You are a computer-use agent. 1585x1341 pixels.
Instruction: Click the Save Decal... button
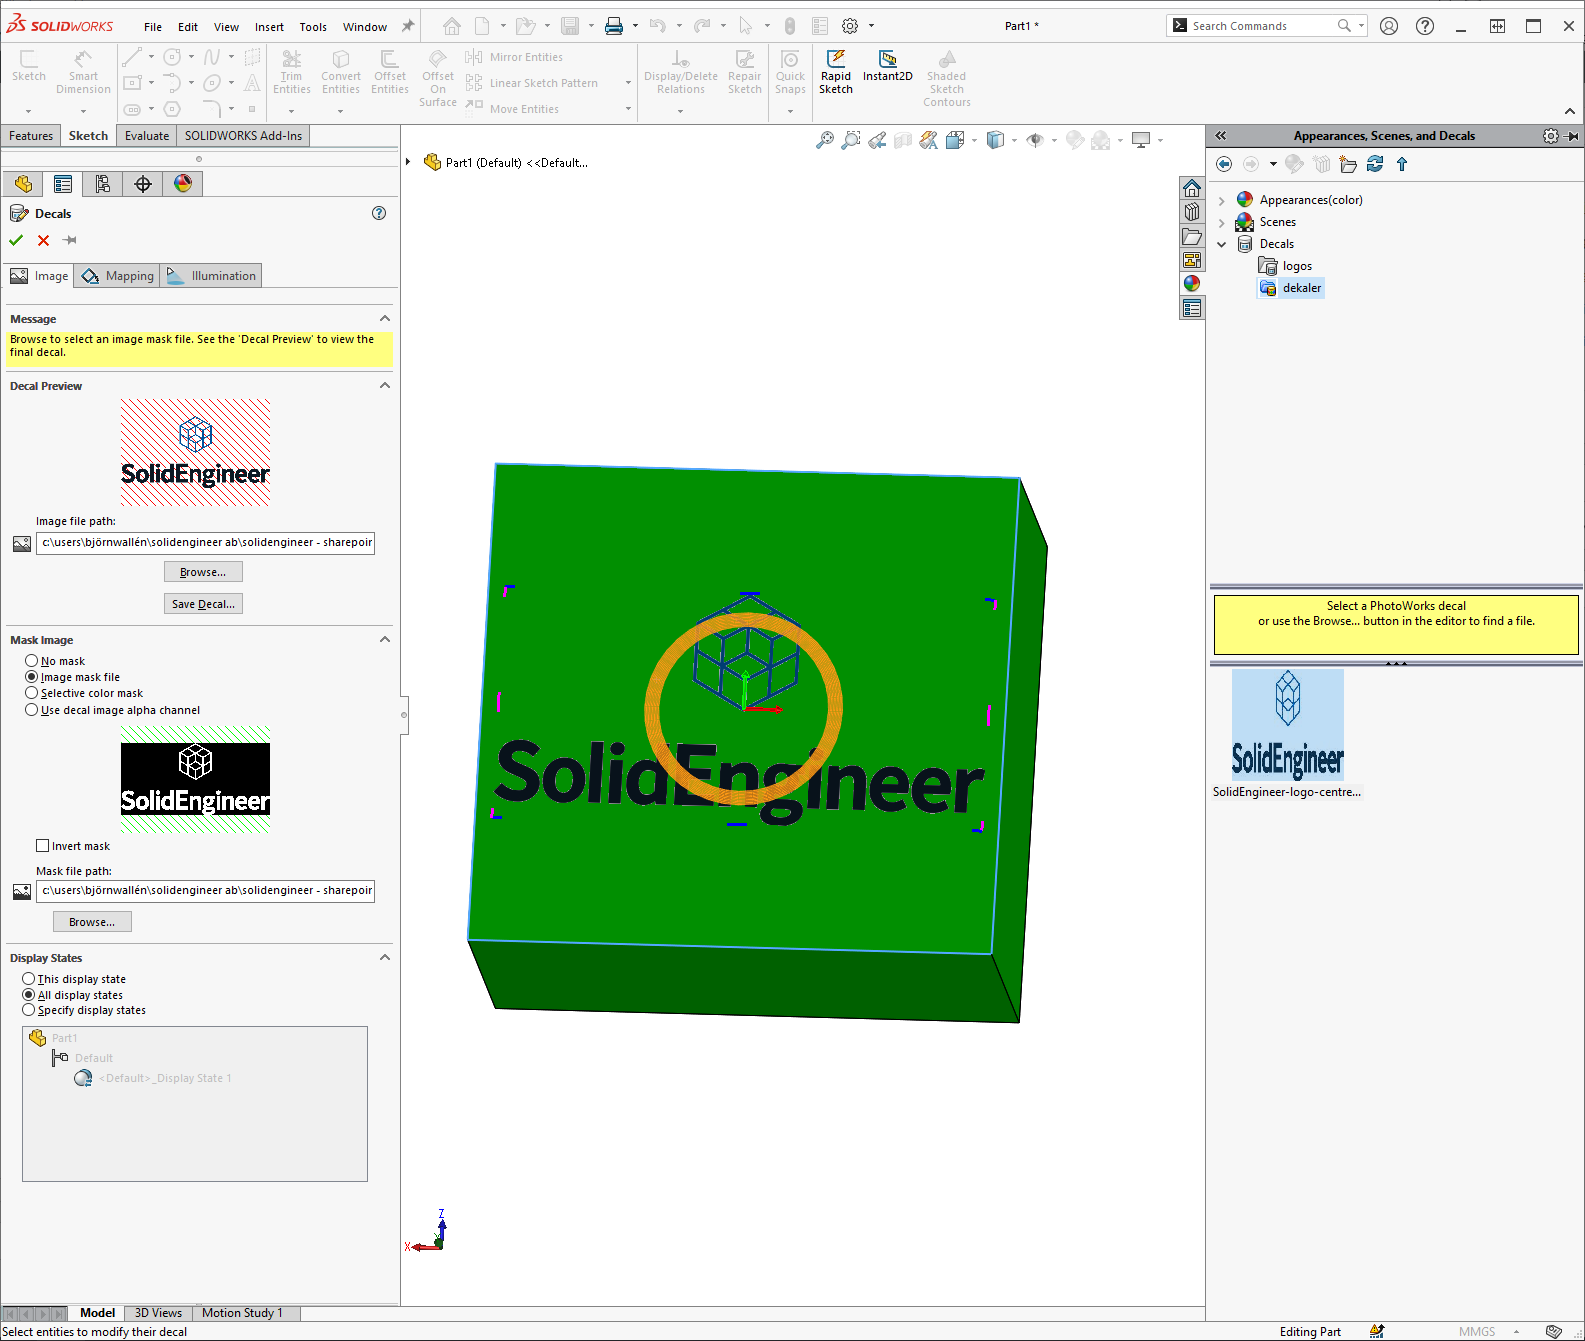203,604
